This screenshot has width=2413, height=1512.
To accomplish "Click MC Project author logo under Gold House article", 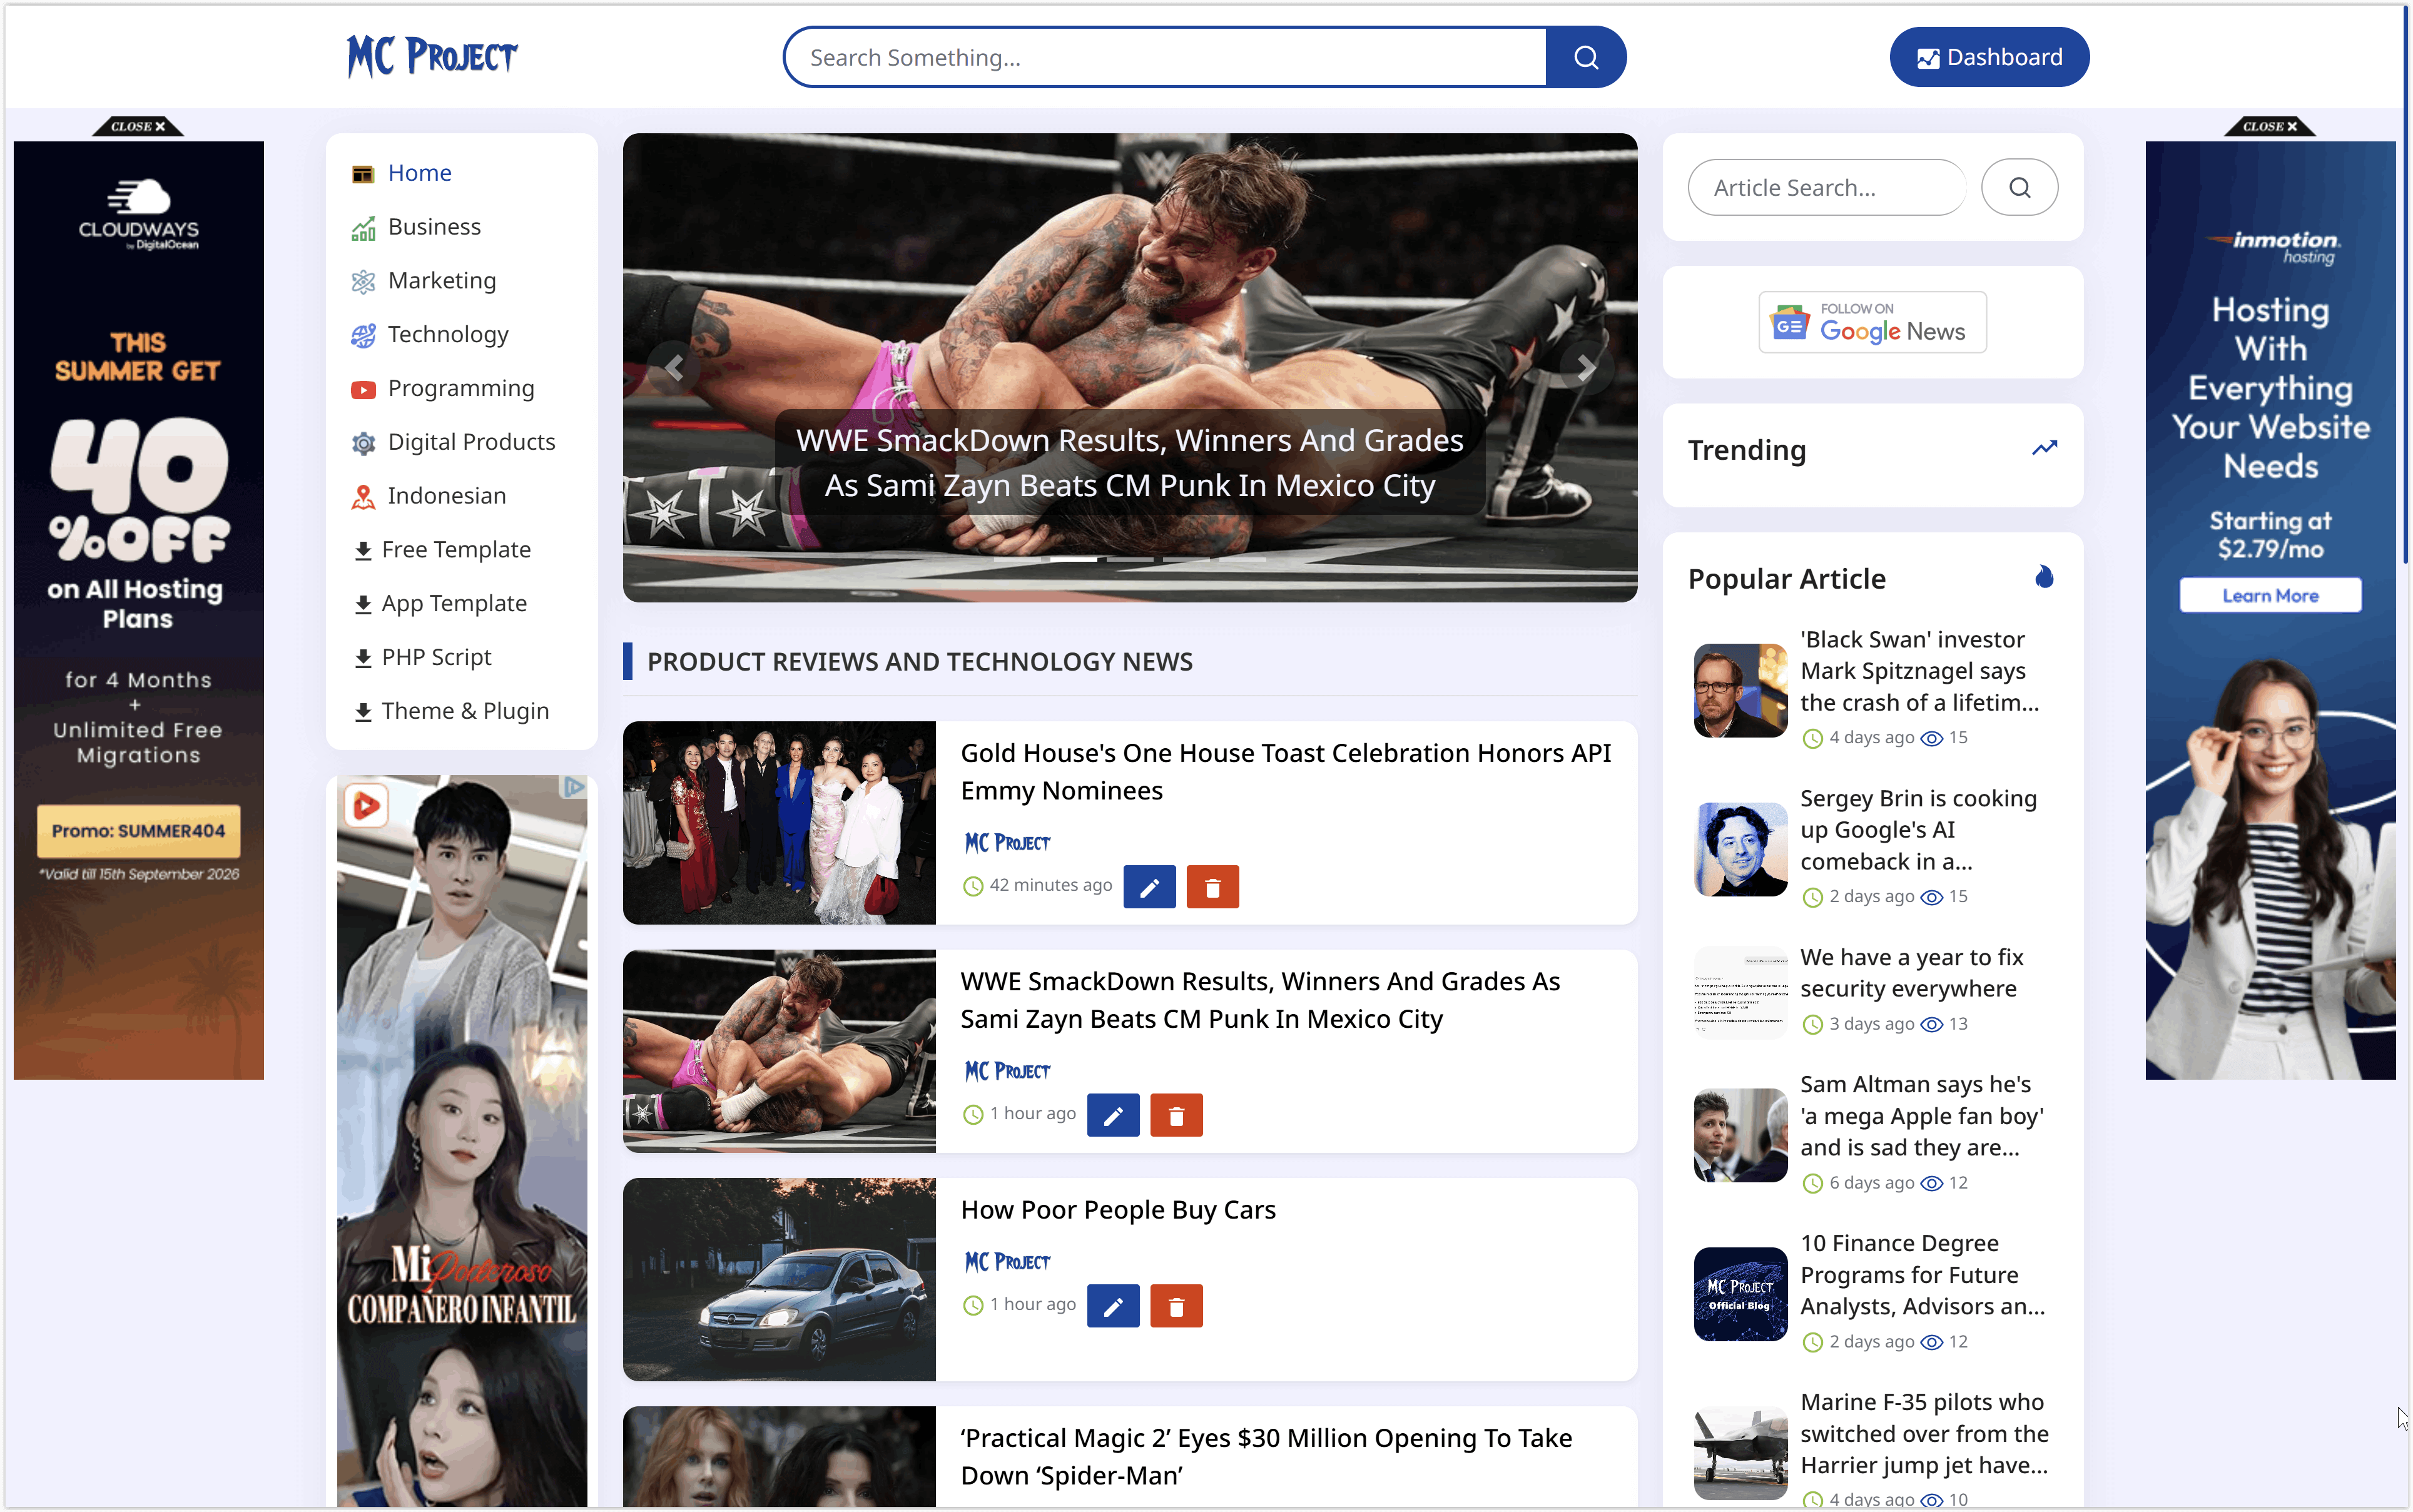I will [1007, 843].
